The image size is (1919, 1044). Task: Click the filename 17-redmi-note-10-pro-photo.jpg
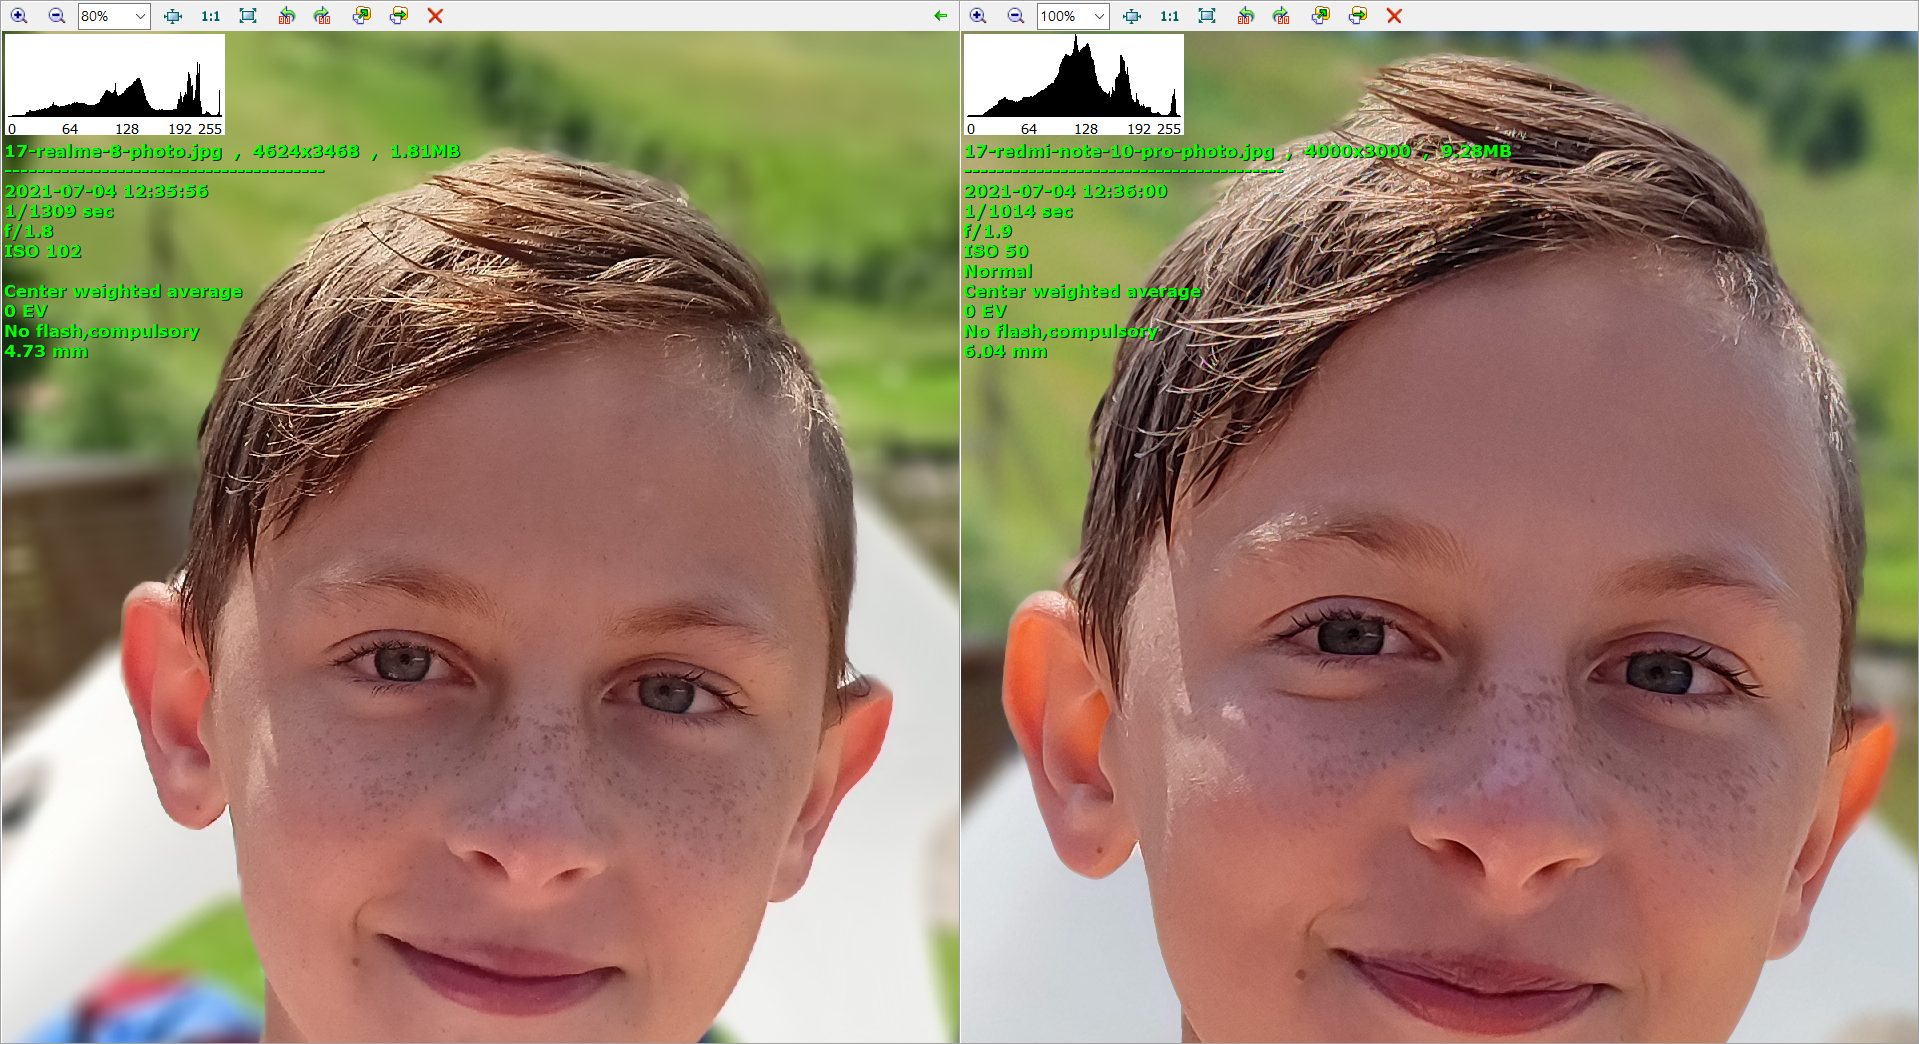1119,151
